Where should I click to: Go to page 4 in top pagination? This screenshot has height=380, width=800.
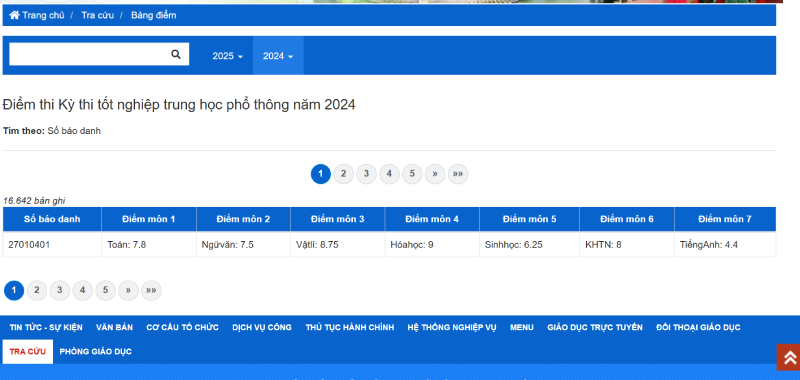pyautogui.click(x=389, y=174)
